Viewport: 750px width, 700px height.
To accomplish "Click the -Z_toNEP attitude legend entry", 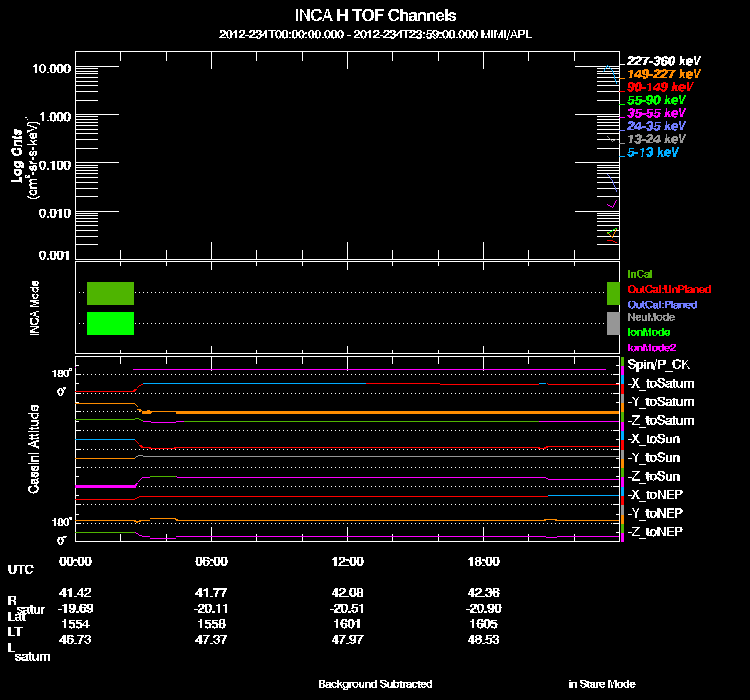I will tap(656, 531).
